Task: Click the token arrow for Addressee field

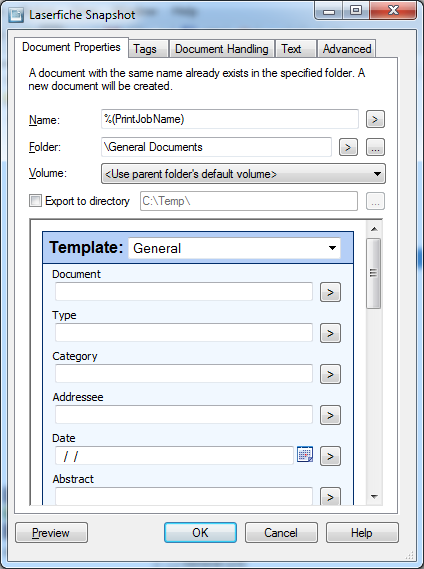Action: (330, 415)
